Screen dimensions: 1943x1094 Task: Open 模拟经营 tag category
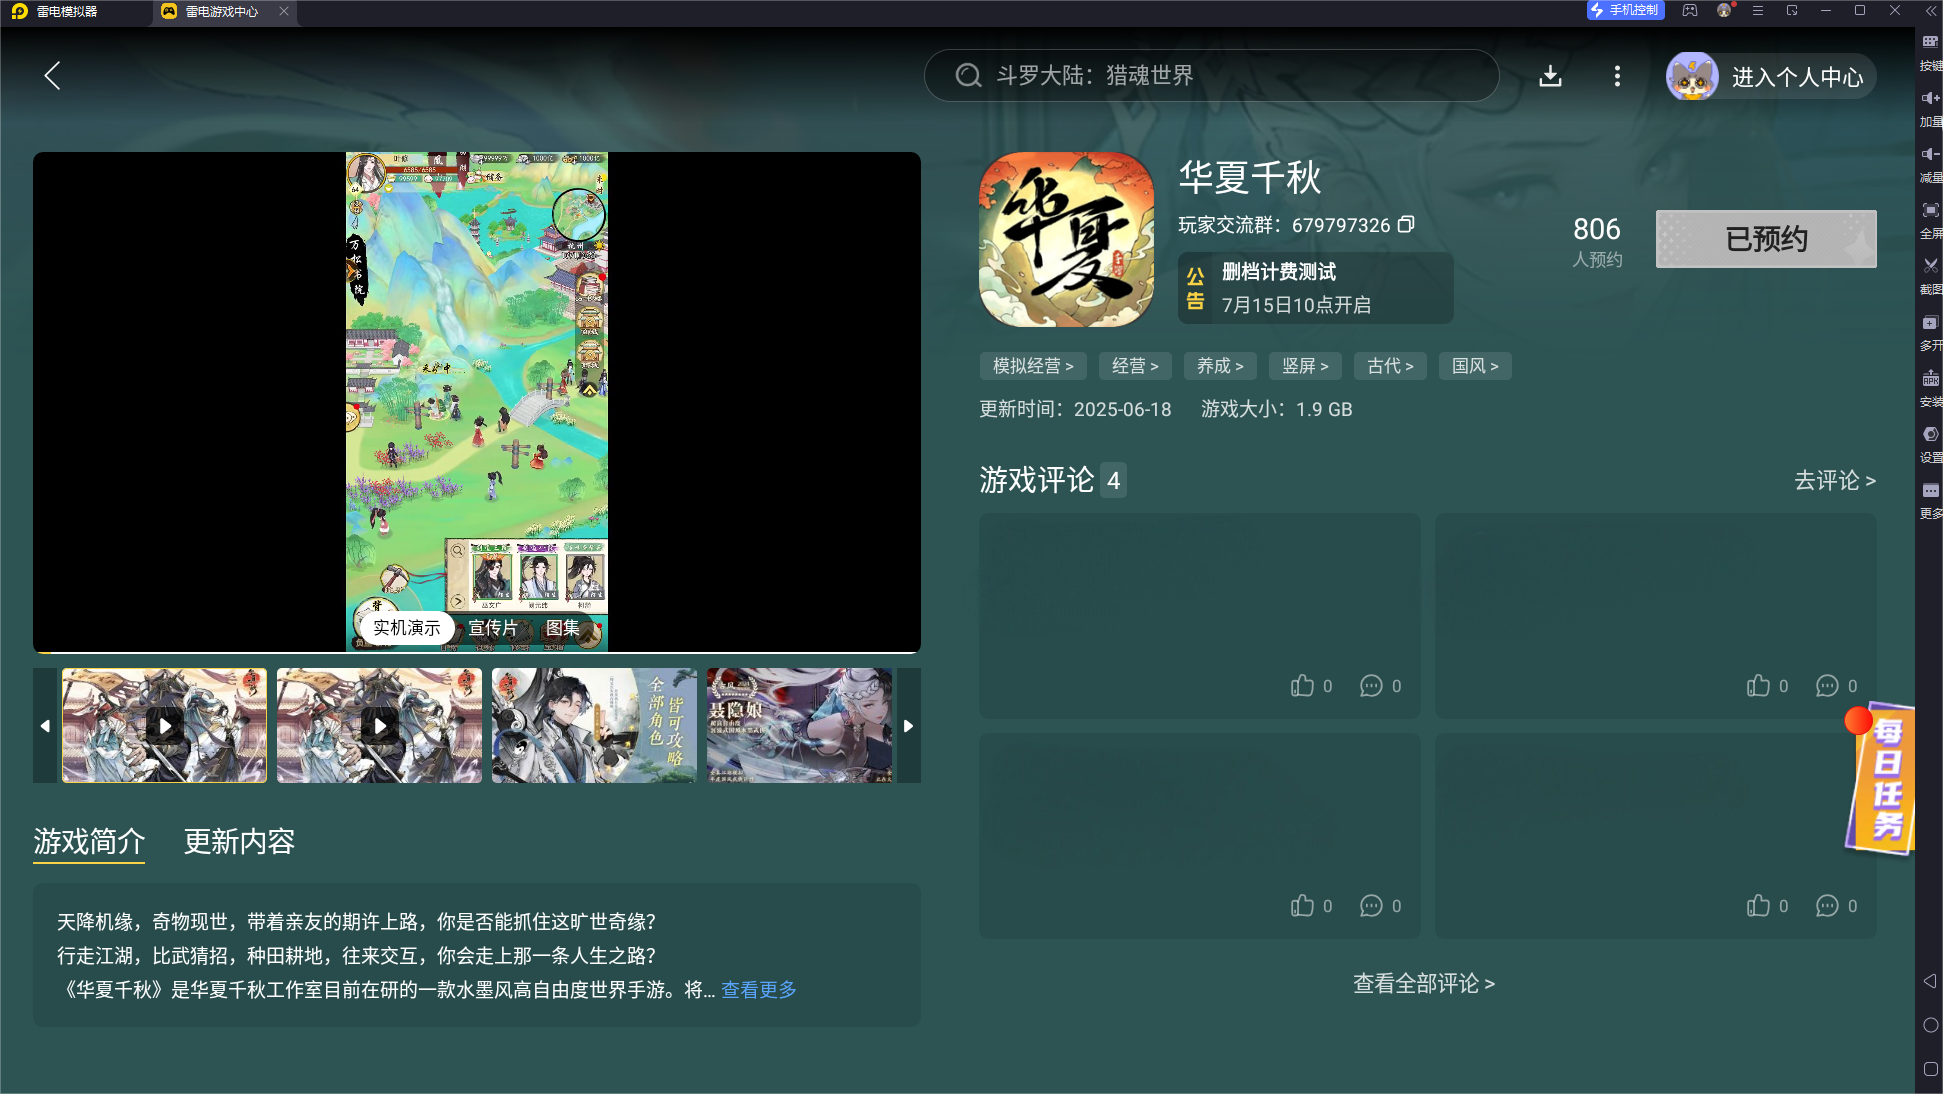point(1032,366)
